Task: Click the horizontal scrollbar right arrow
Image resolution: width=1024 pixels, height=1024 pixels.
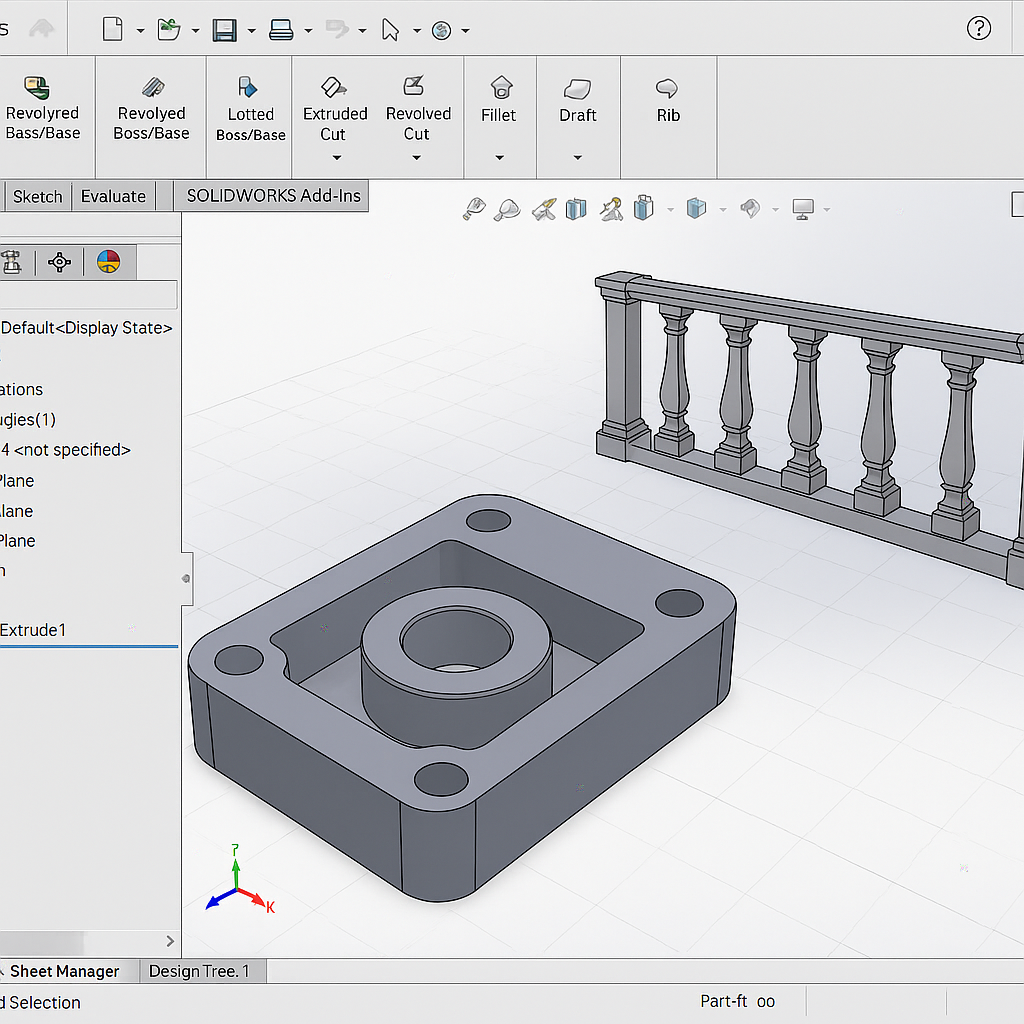Action: pos(170,941)
